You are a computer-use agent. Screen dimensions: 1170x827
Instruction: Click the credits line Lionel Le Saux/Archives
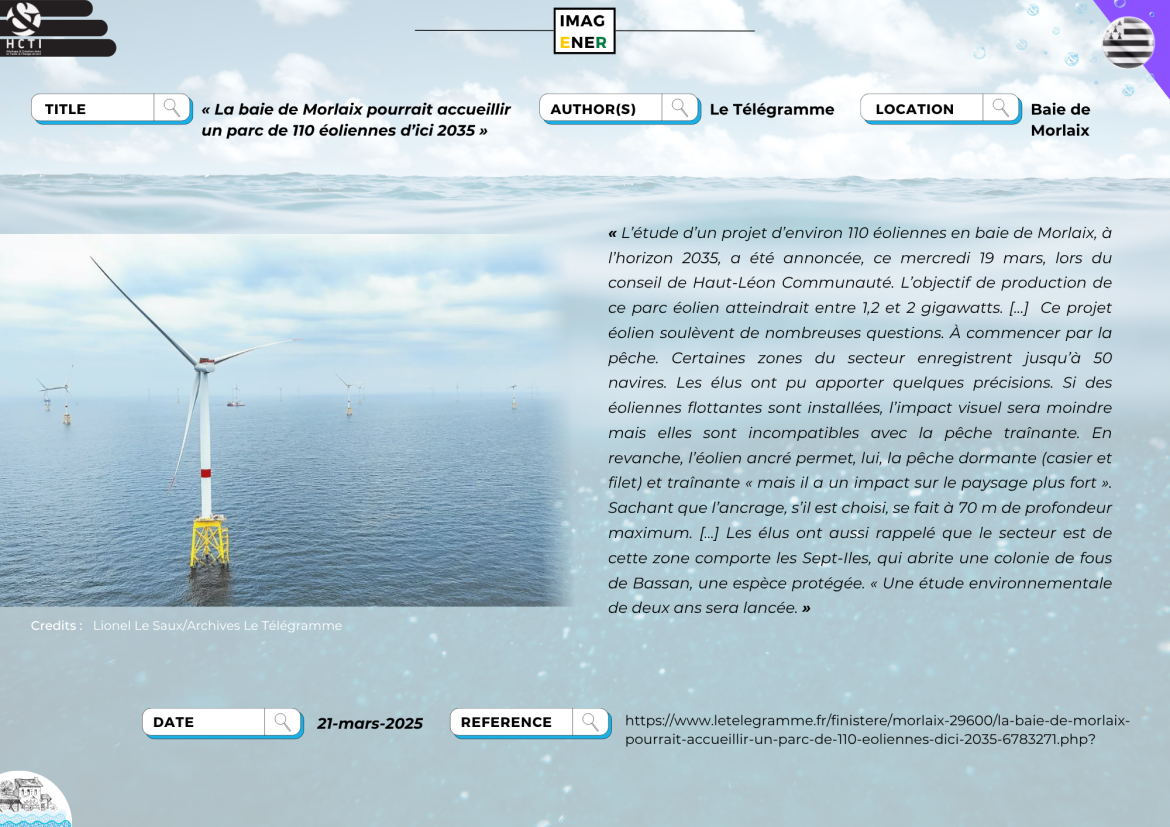(217, 625)
